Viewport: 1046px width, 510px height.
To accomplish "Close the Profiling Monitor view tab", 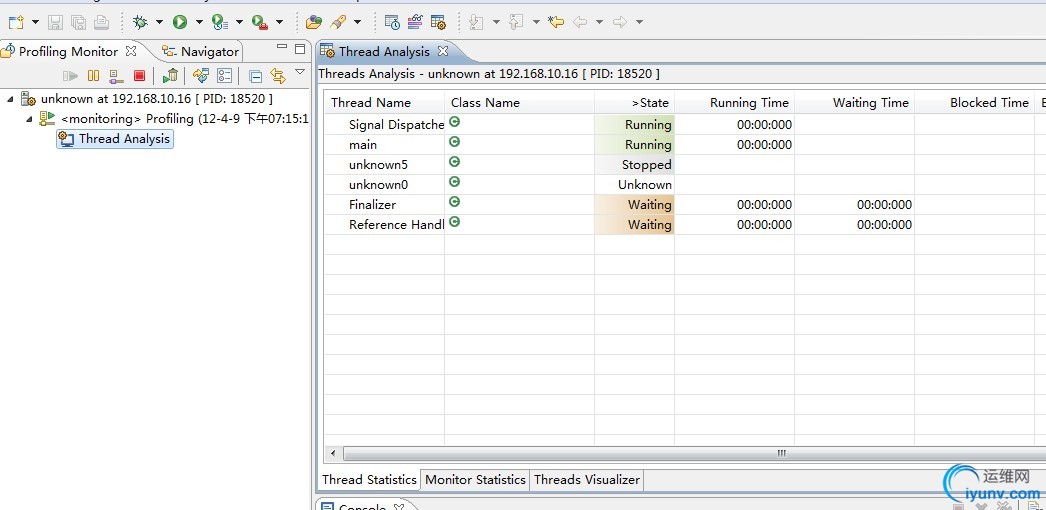I will (x=131, y=51).
